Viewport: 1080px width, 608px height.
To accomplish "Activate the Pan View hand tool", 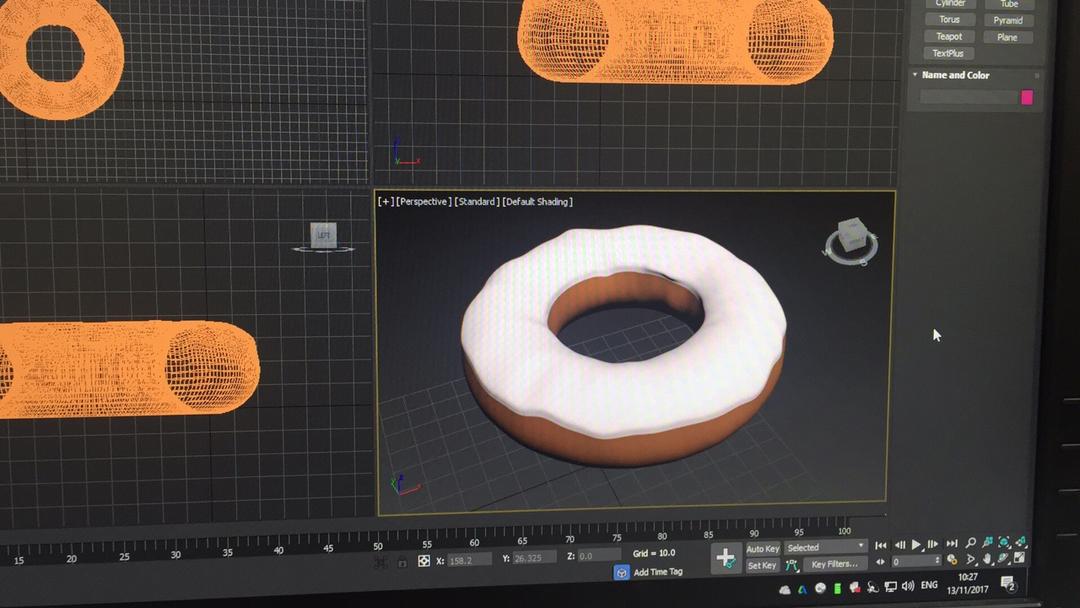I will tap(987, 559).
